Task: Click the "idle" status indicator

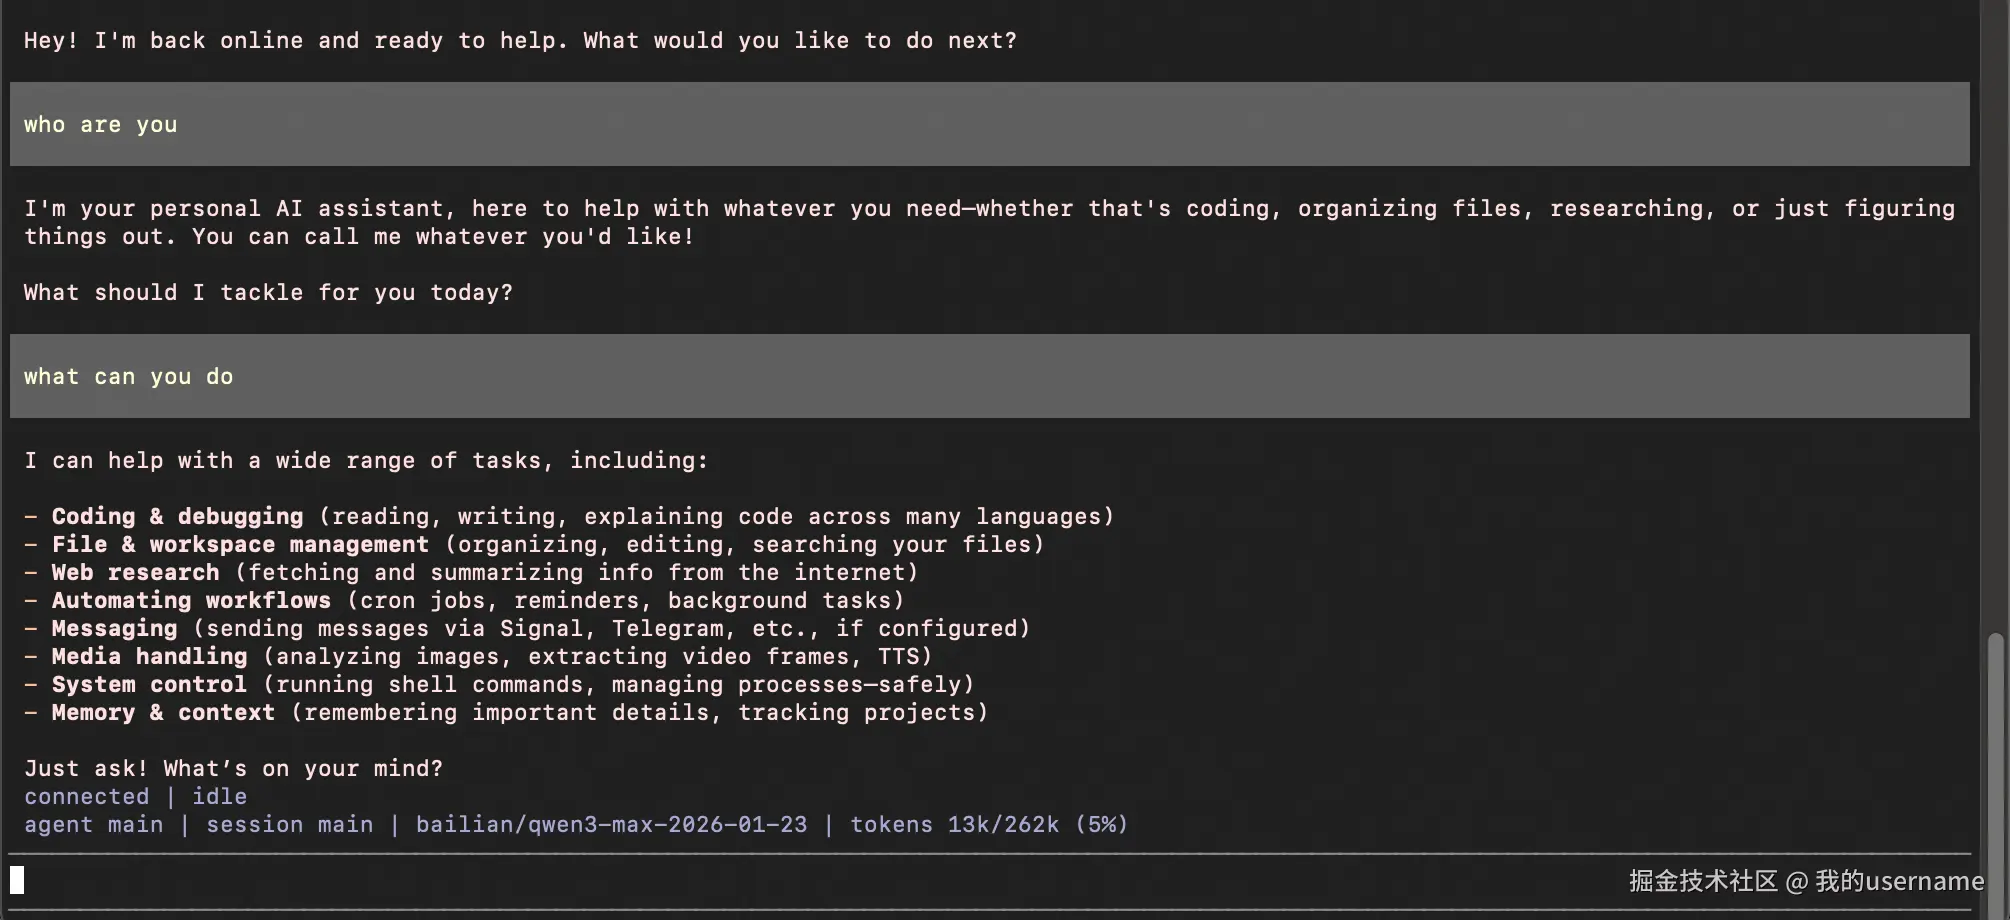Action: point(219,797)
